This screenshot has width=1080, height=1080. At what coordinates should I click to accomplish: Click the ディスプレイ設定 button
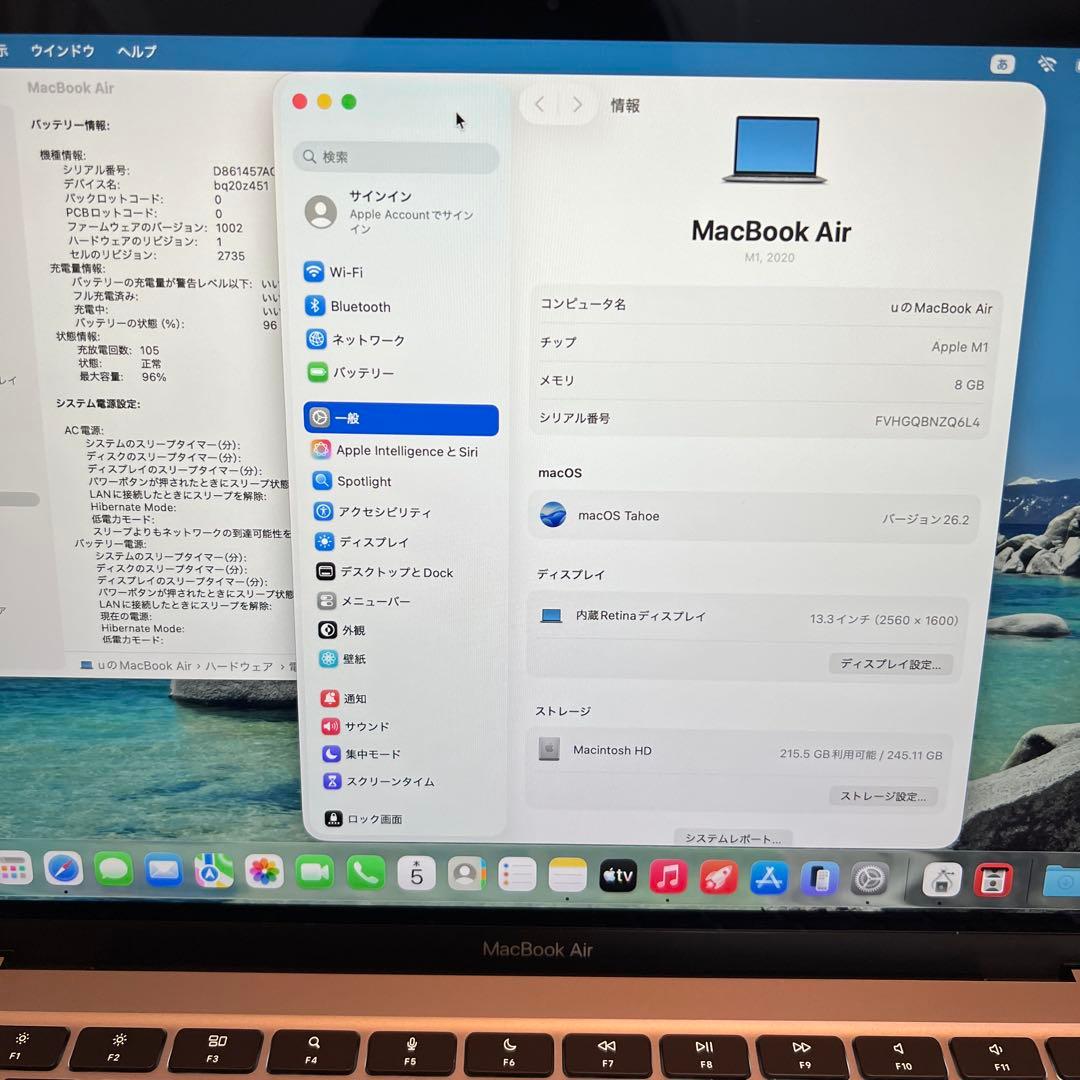[x=890, y=663]
